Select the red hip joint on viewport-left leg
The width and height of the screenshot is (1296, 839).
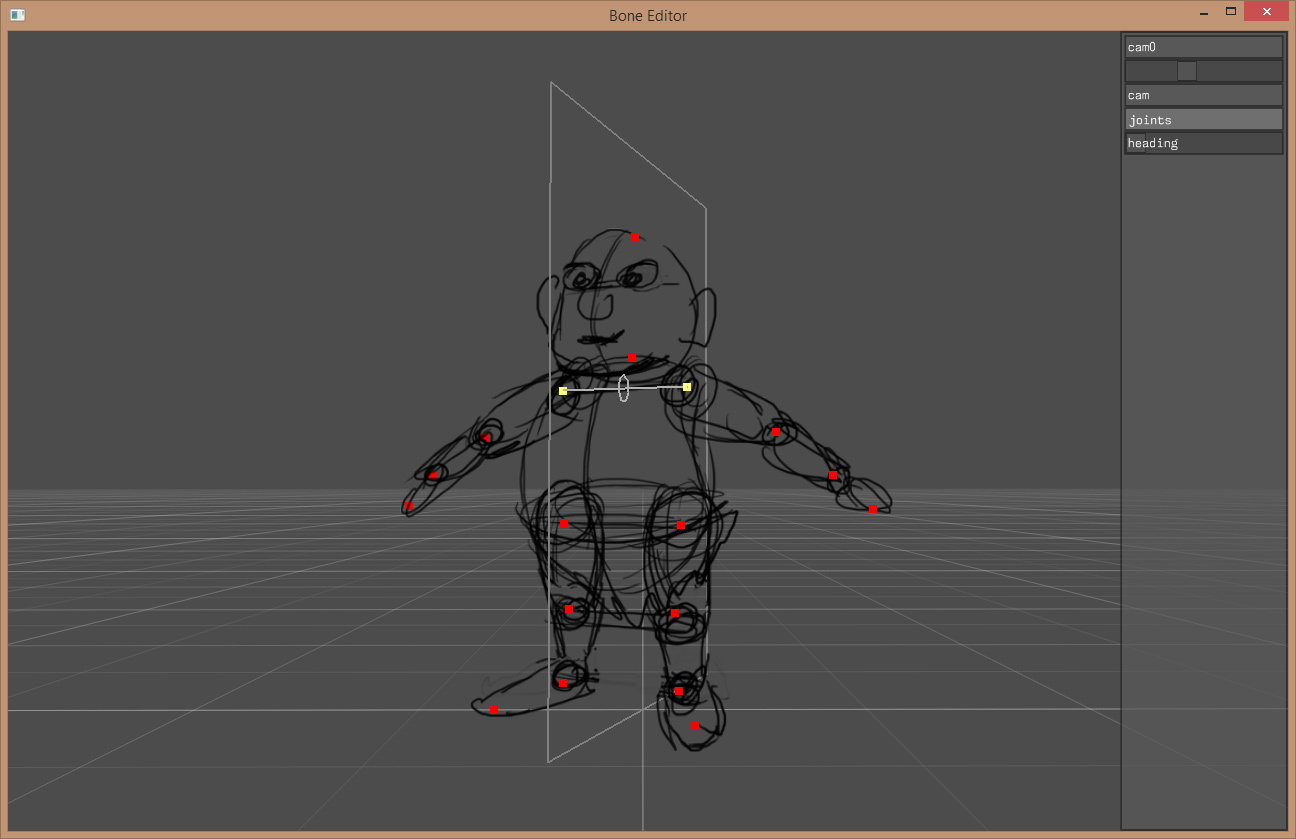pyautogui.click(x=563, y=523)
